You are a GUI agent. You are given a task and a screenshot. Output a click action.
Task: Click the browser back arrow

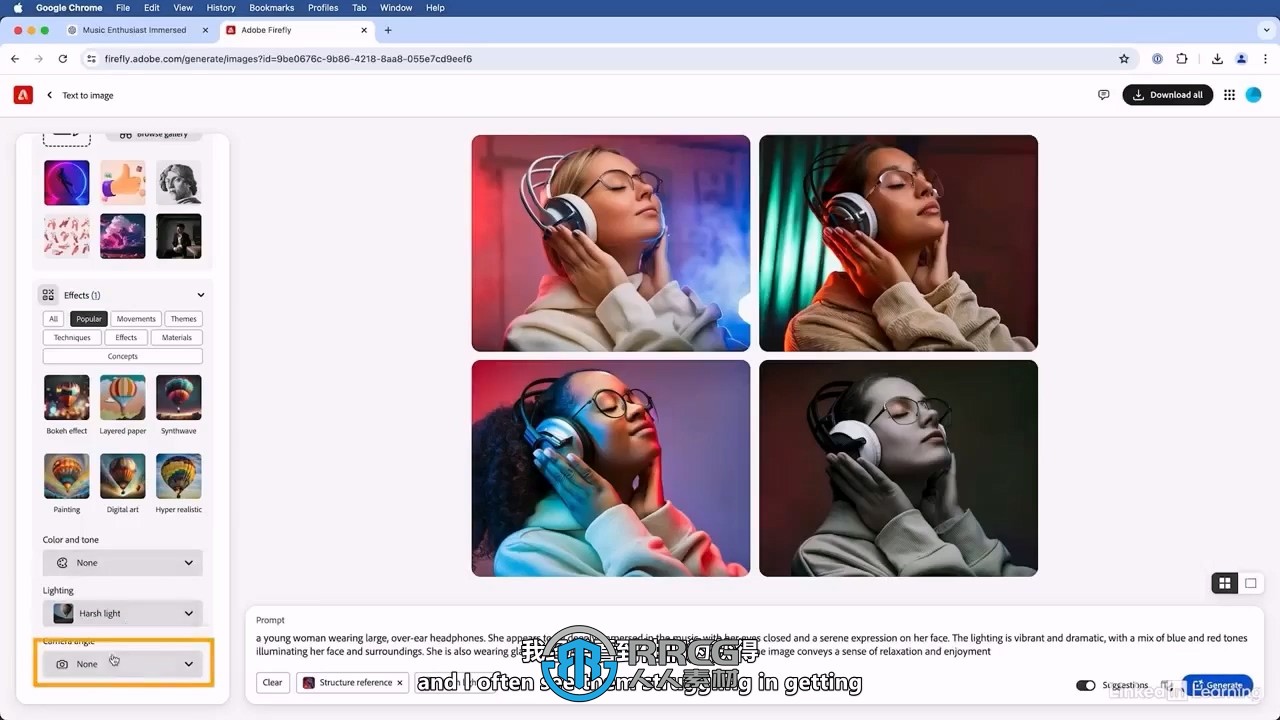coord(15,59)
